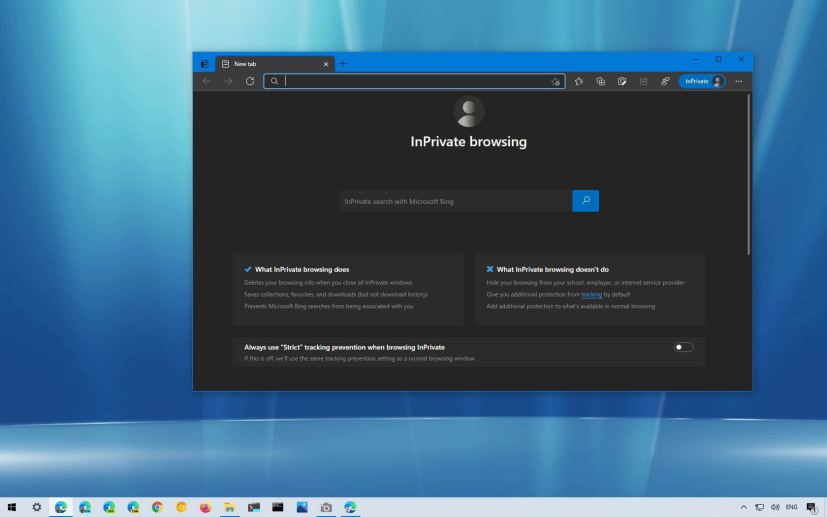
Task: Open PowerShell from taskbar
Action: 254,507
